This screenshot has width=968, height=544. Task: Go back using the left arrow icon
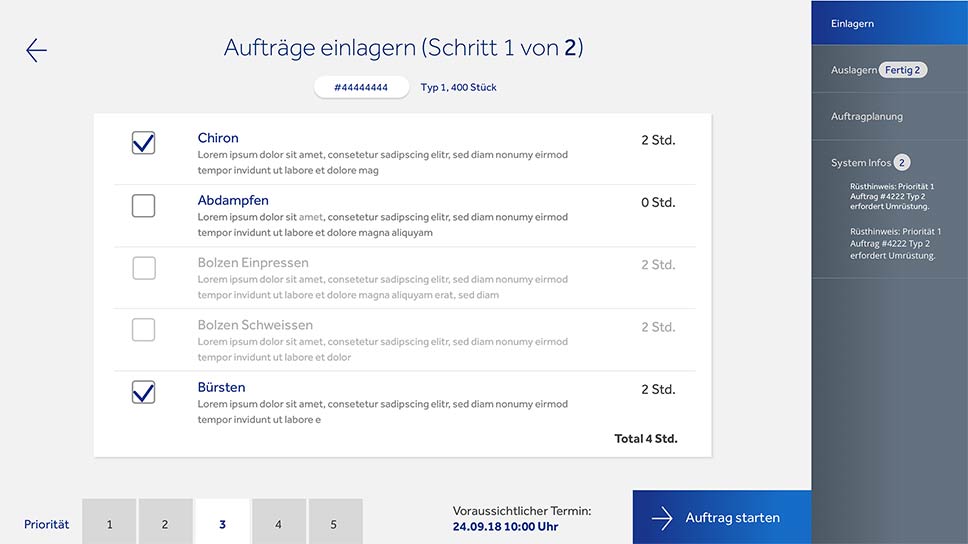click(36, 50)
